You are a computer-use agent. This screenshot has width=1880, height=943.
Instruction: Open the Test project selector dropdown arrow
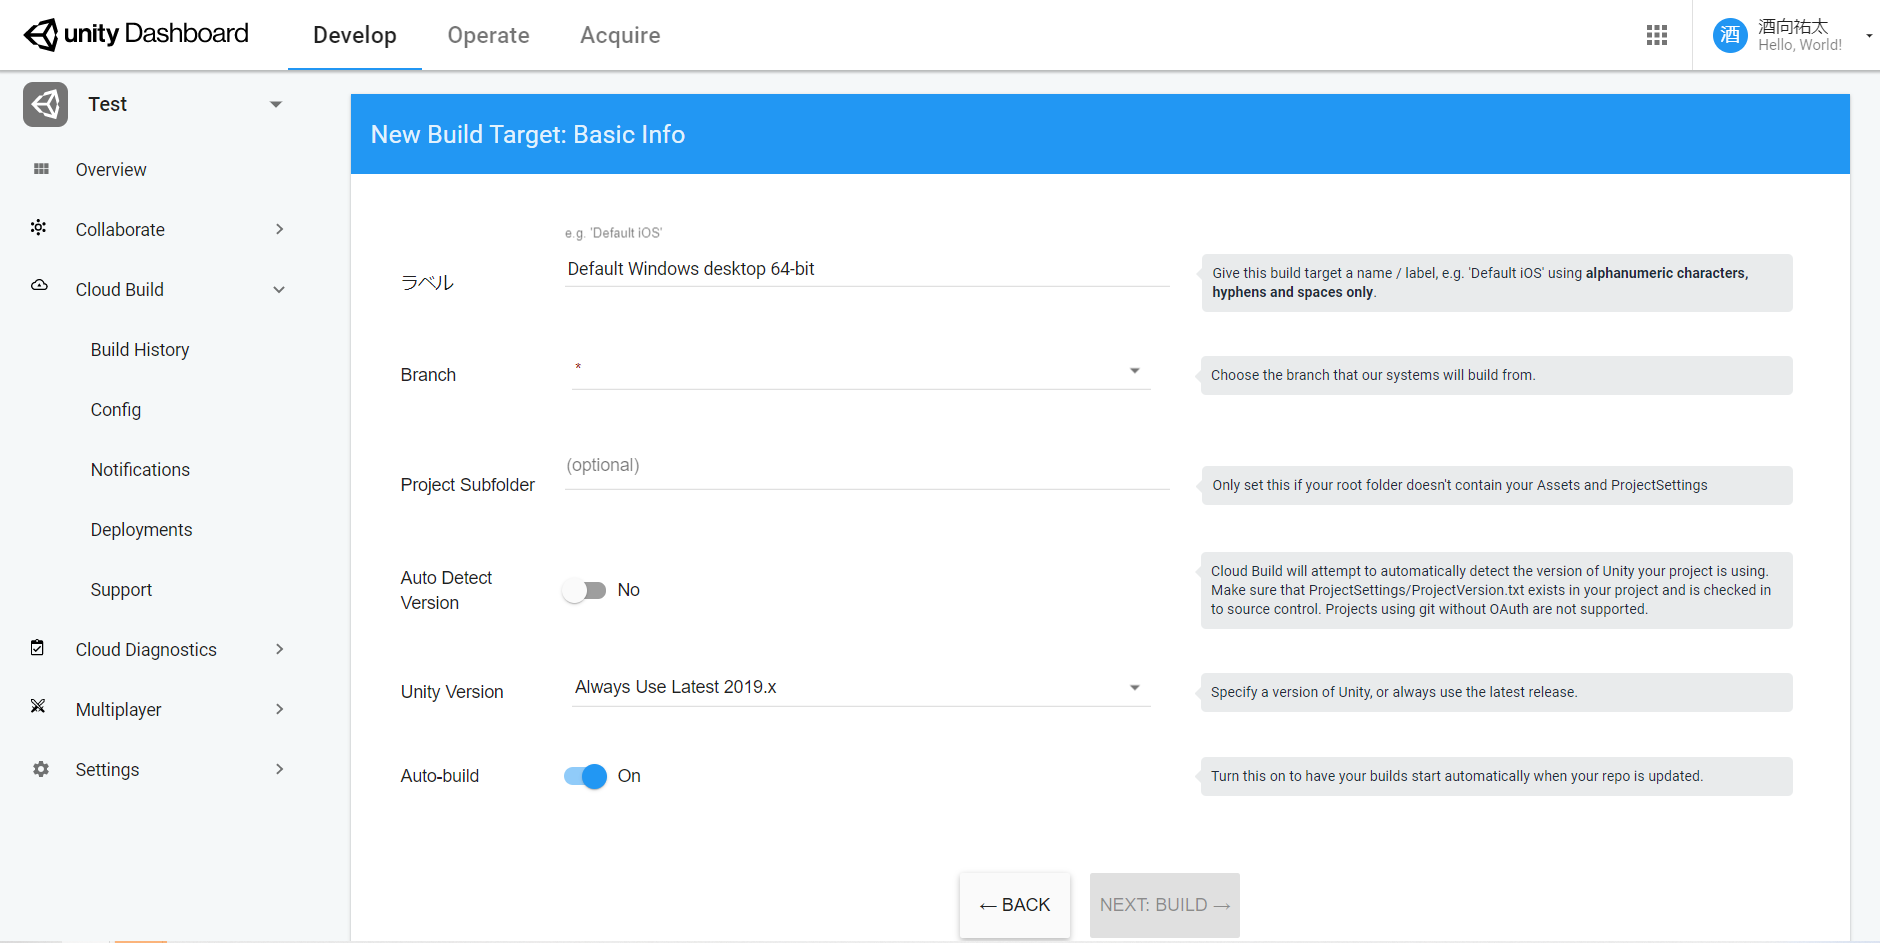276,104
